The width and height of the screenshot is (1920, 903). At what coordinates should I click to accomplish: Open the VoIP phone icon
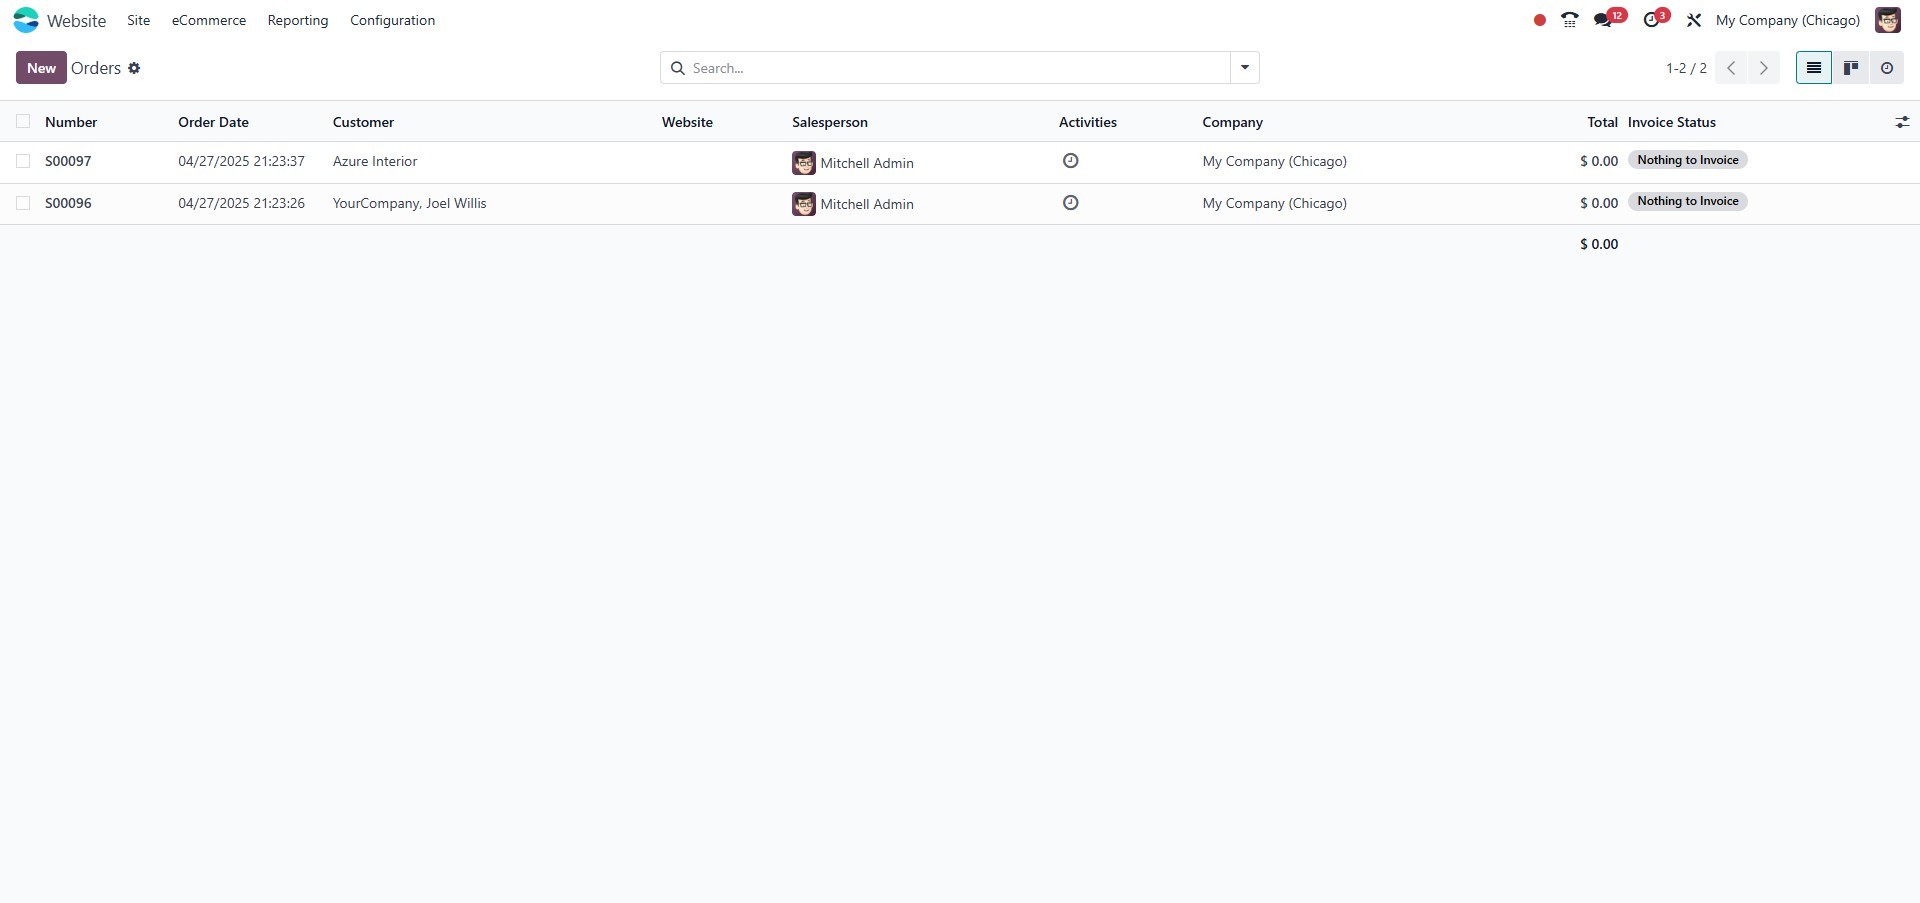tap(1569, 20)
